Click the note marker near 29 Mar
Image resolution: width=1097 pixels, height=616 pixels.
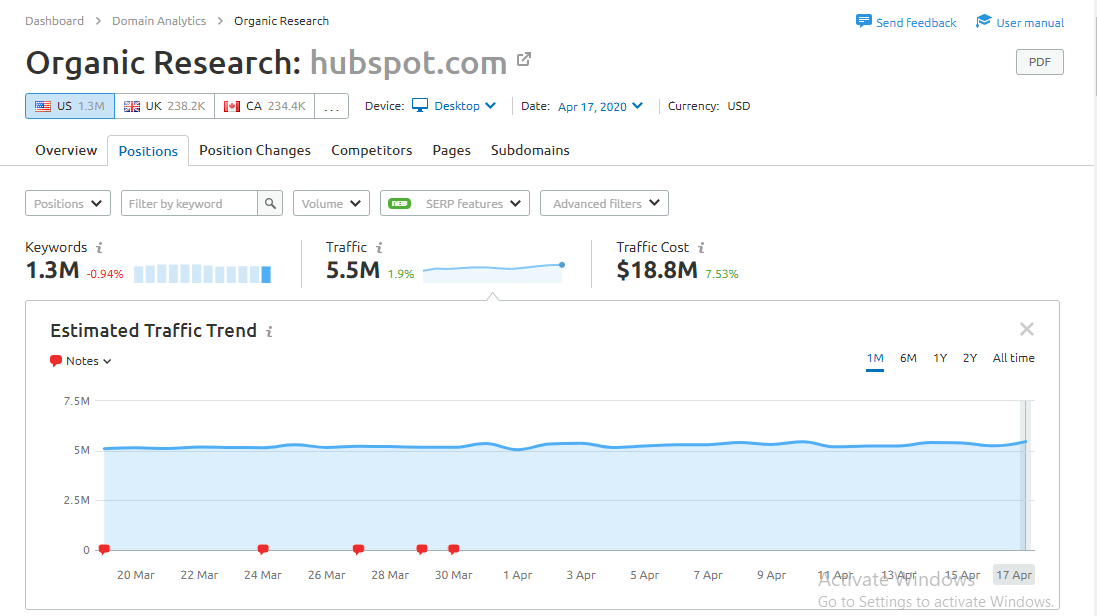point(422,550)
